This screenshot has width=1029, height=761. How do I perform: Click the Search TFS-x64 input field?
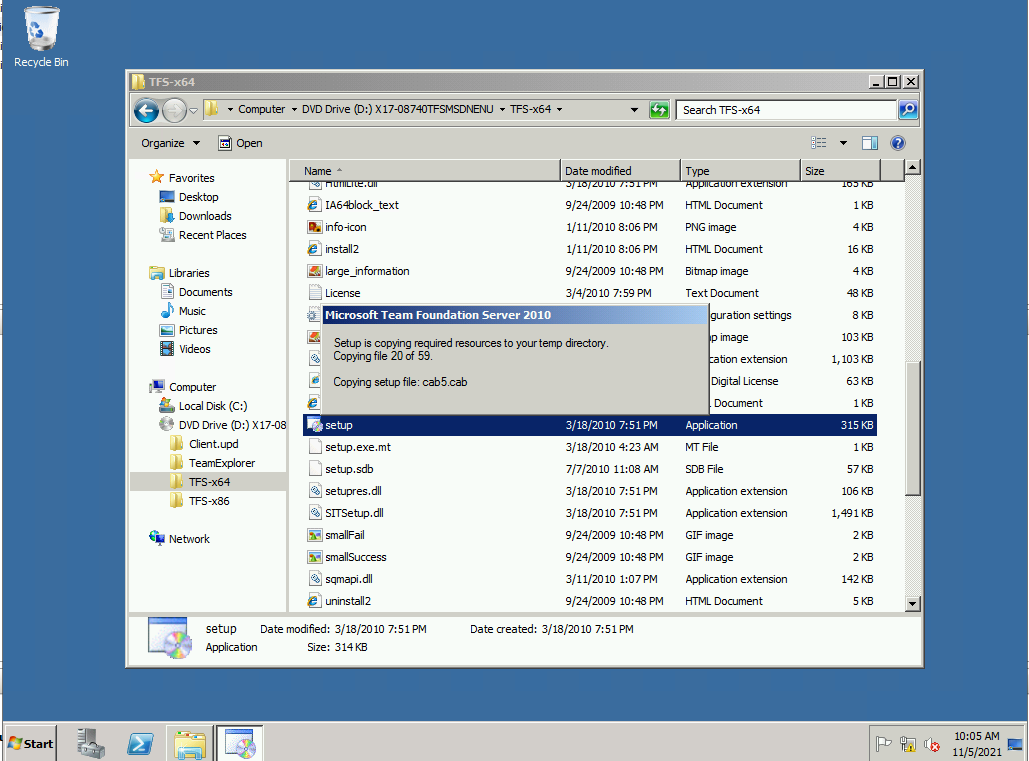click(x=786, y=110)
